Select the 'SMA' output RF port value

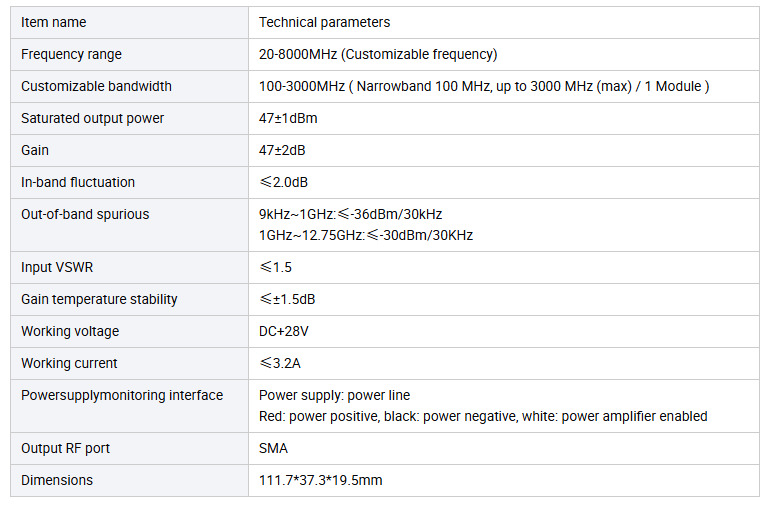[x=273, y=448]
